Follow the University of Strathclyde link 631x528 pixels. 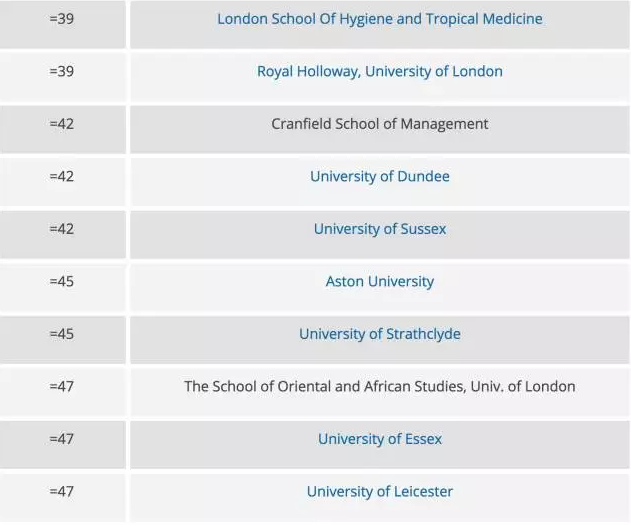click(x=380, y=334)
